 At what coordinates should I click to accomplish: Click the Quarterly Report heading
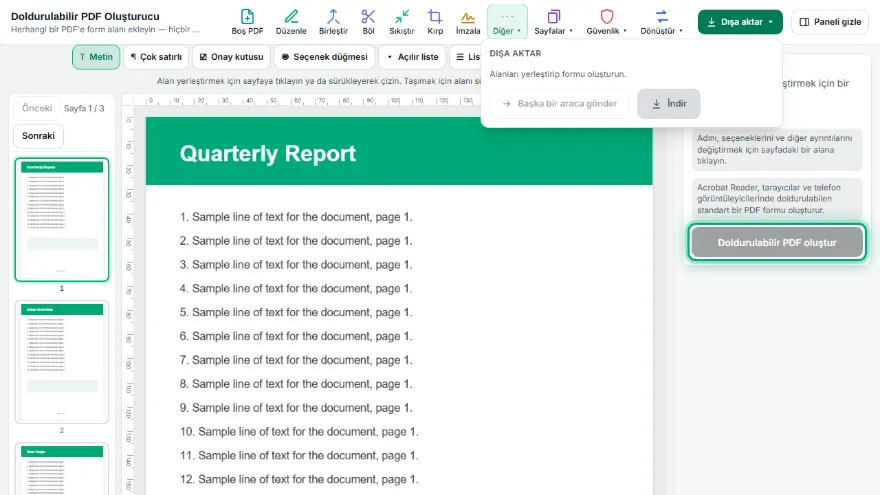point(268,153)
